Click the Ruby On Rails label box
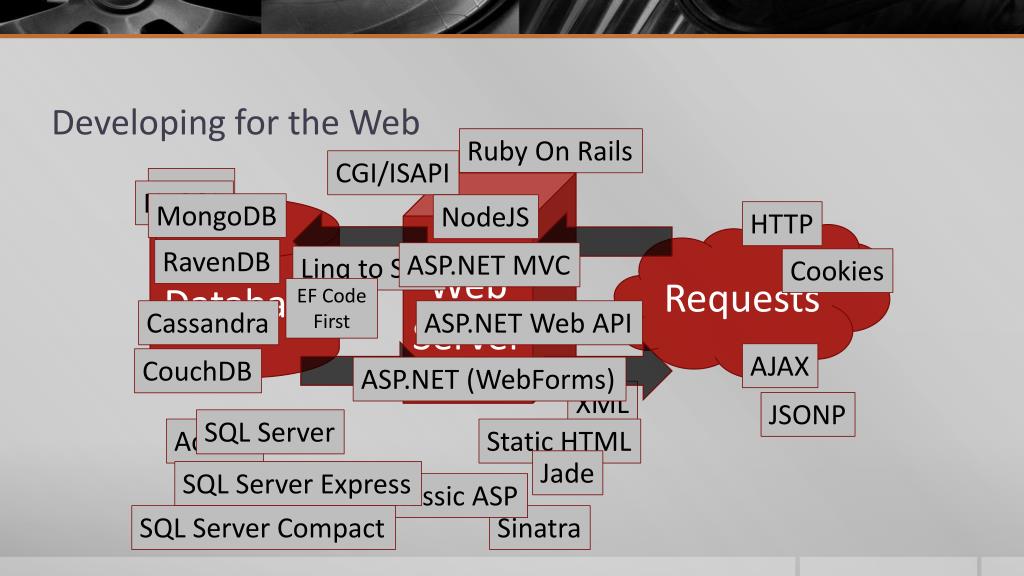Image resolution: width=1024 pixels, height=576 pixels. click(551, 151)
